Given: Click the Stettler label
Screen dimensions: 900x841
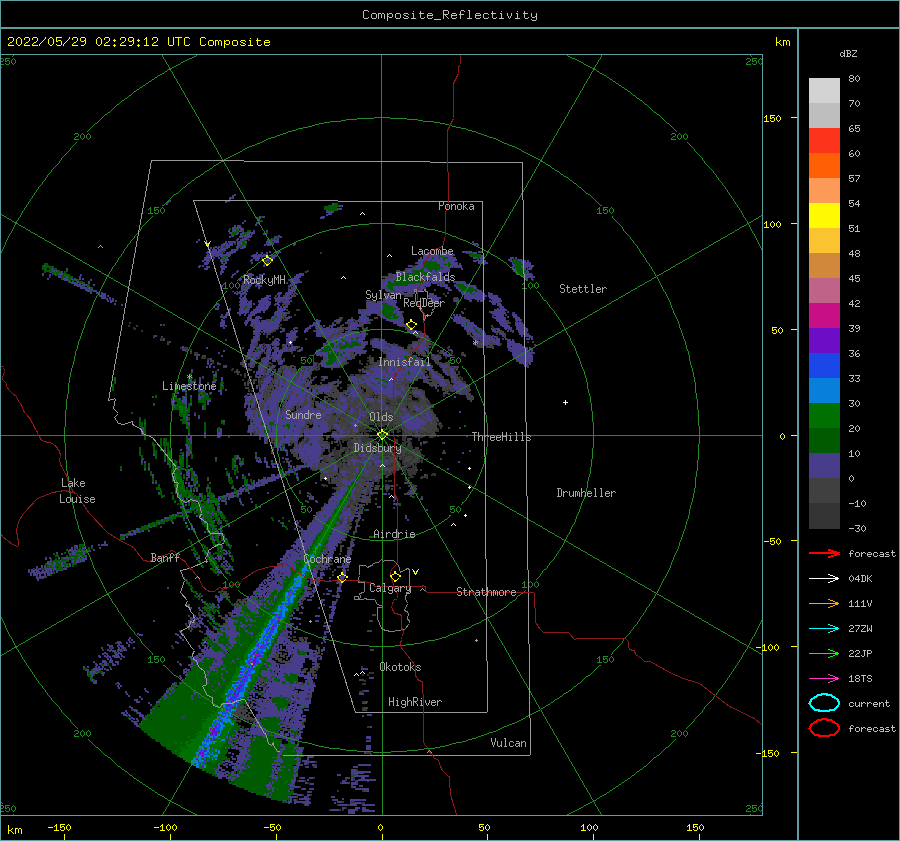Looking at the screenshot, I should pyautogui.click(x=583, y=289).
